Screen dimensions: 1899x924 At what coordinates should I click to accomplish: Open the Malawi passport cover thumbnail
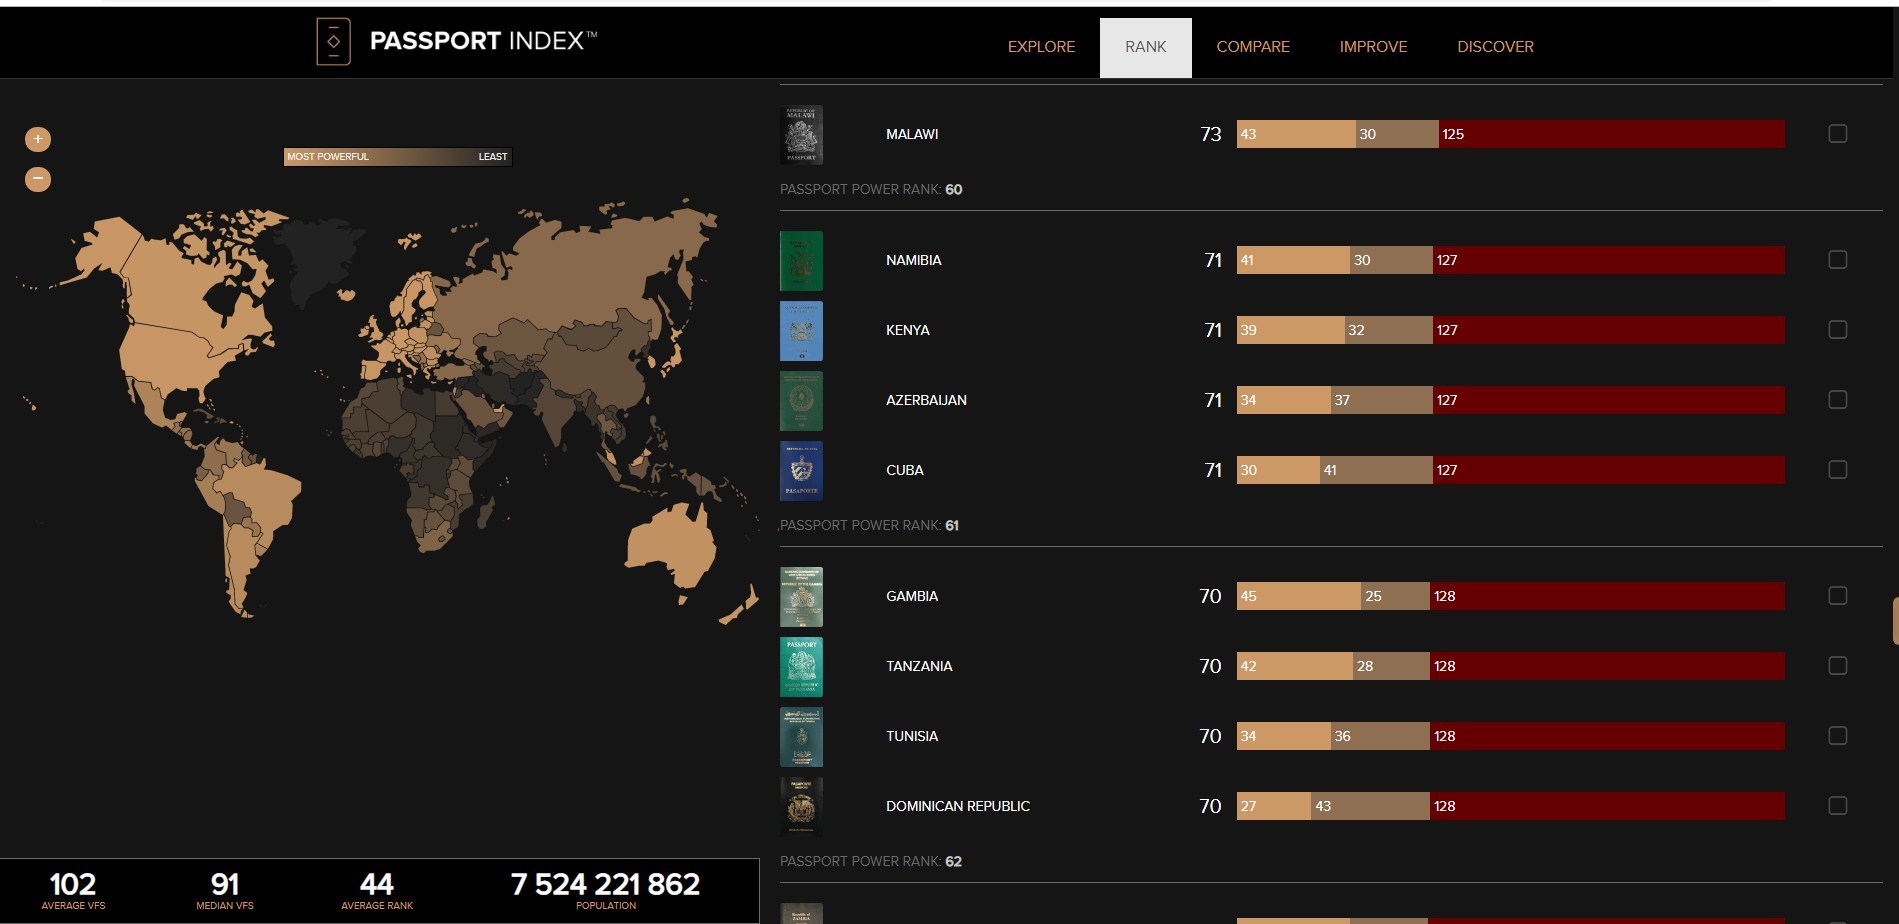[801, 134]
